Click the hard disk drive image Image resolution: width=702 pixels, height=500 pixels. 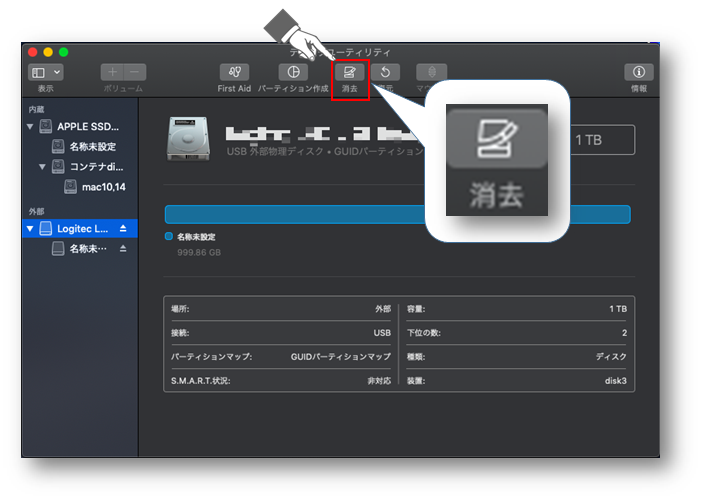coord(188,138)
